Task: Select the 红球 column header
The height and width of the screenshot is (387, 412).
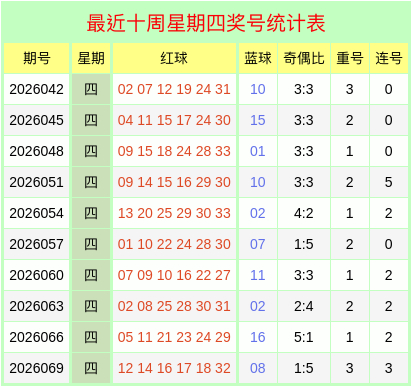Action: [x=174, y=58]
